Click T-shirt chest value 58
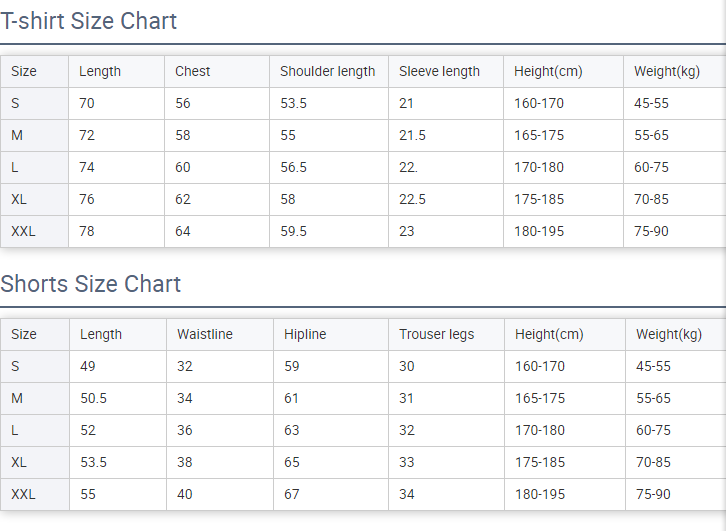This screenshot has height=531, width=726. pos(183,135)
